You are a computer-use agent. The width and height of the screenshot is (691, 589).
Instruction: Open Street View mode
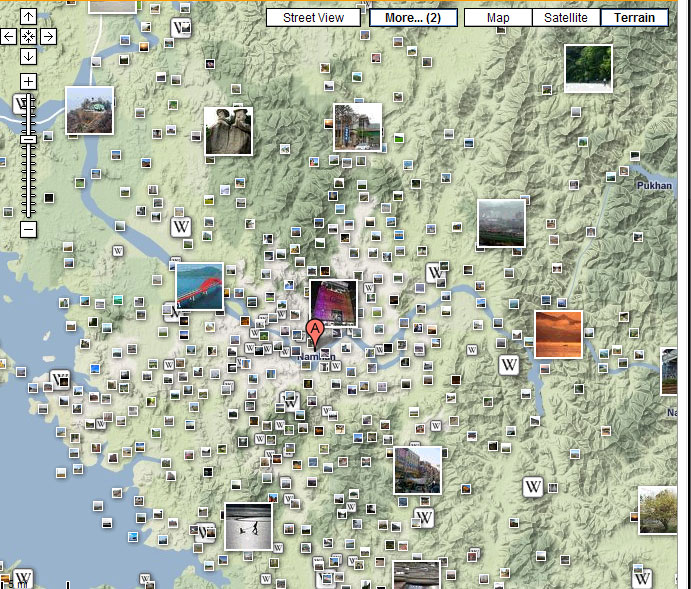[313, 18]
